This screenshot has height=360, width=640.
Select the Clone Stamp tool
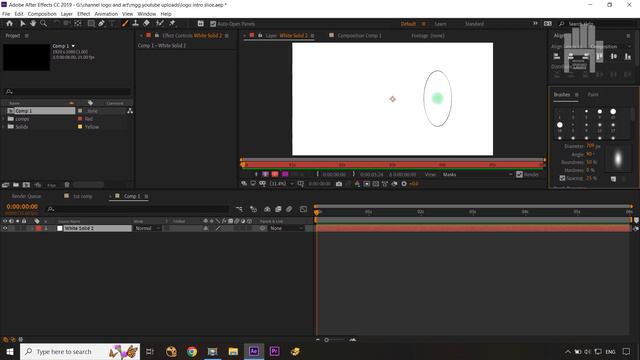pos(136,24)
